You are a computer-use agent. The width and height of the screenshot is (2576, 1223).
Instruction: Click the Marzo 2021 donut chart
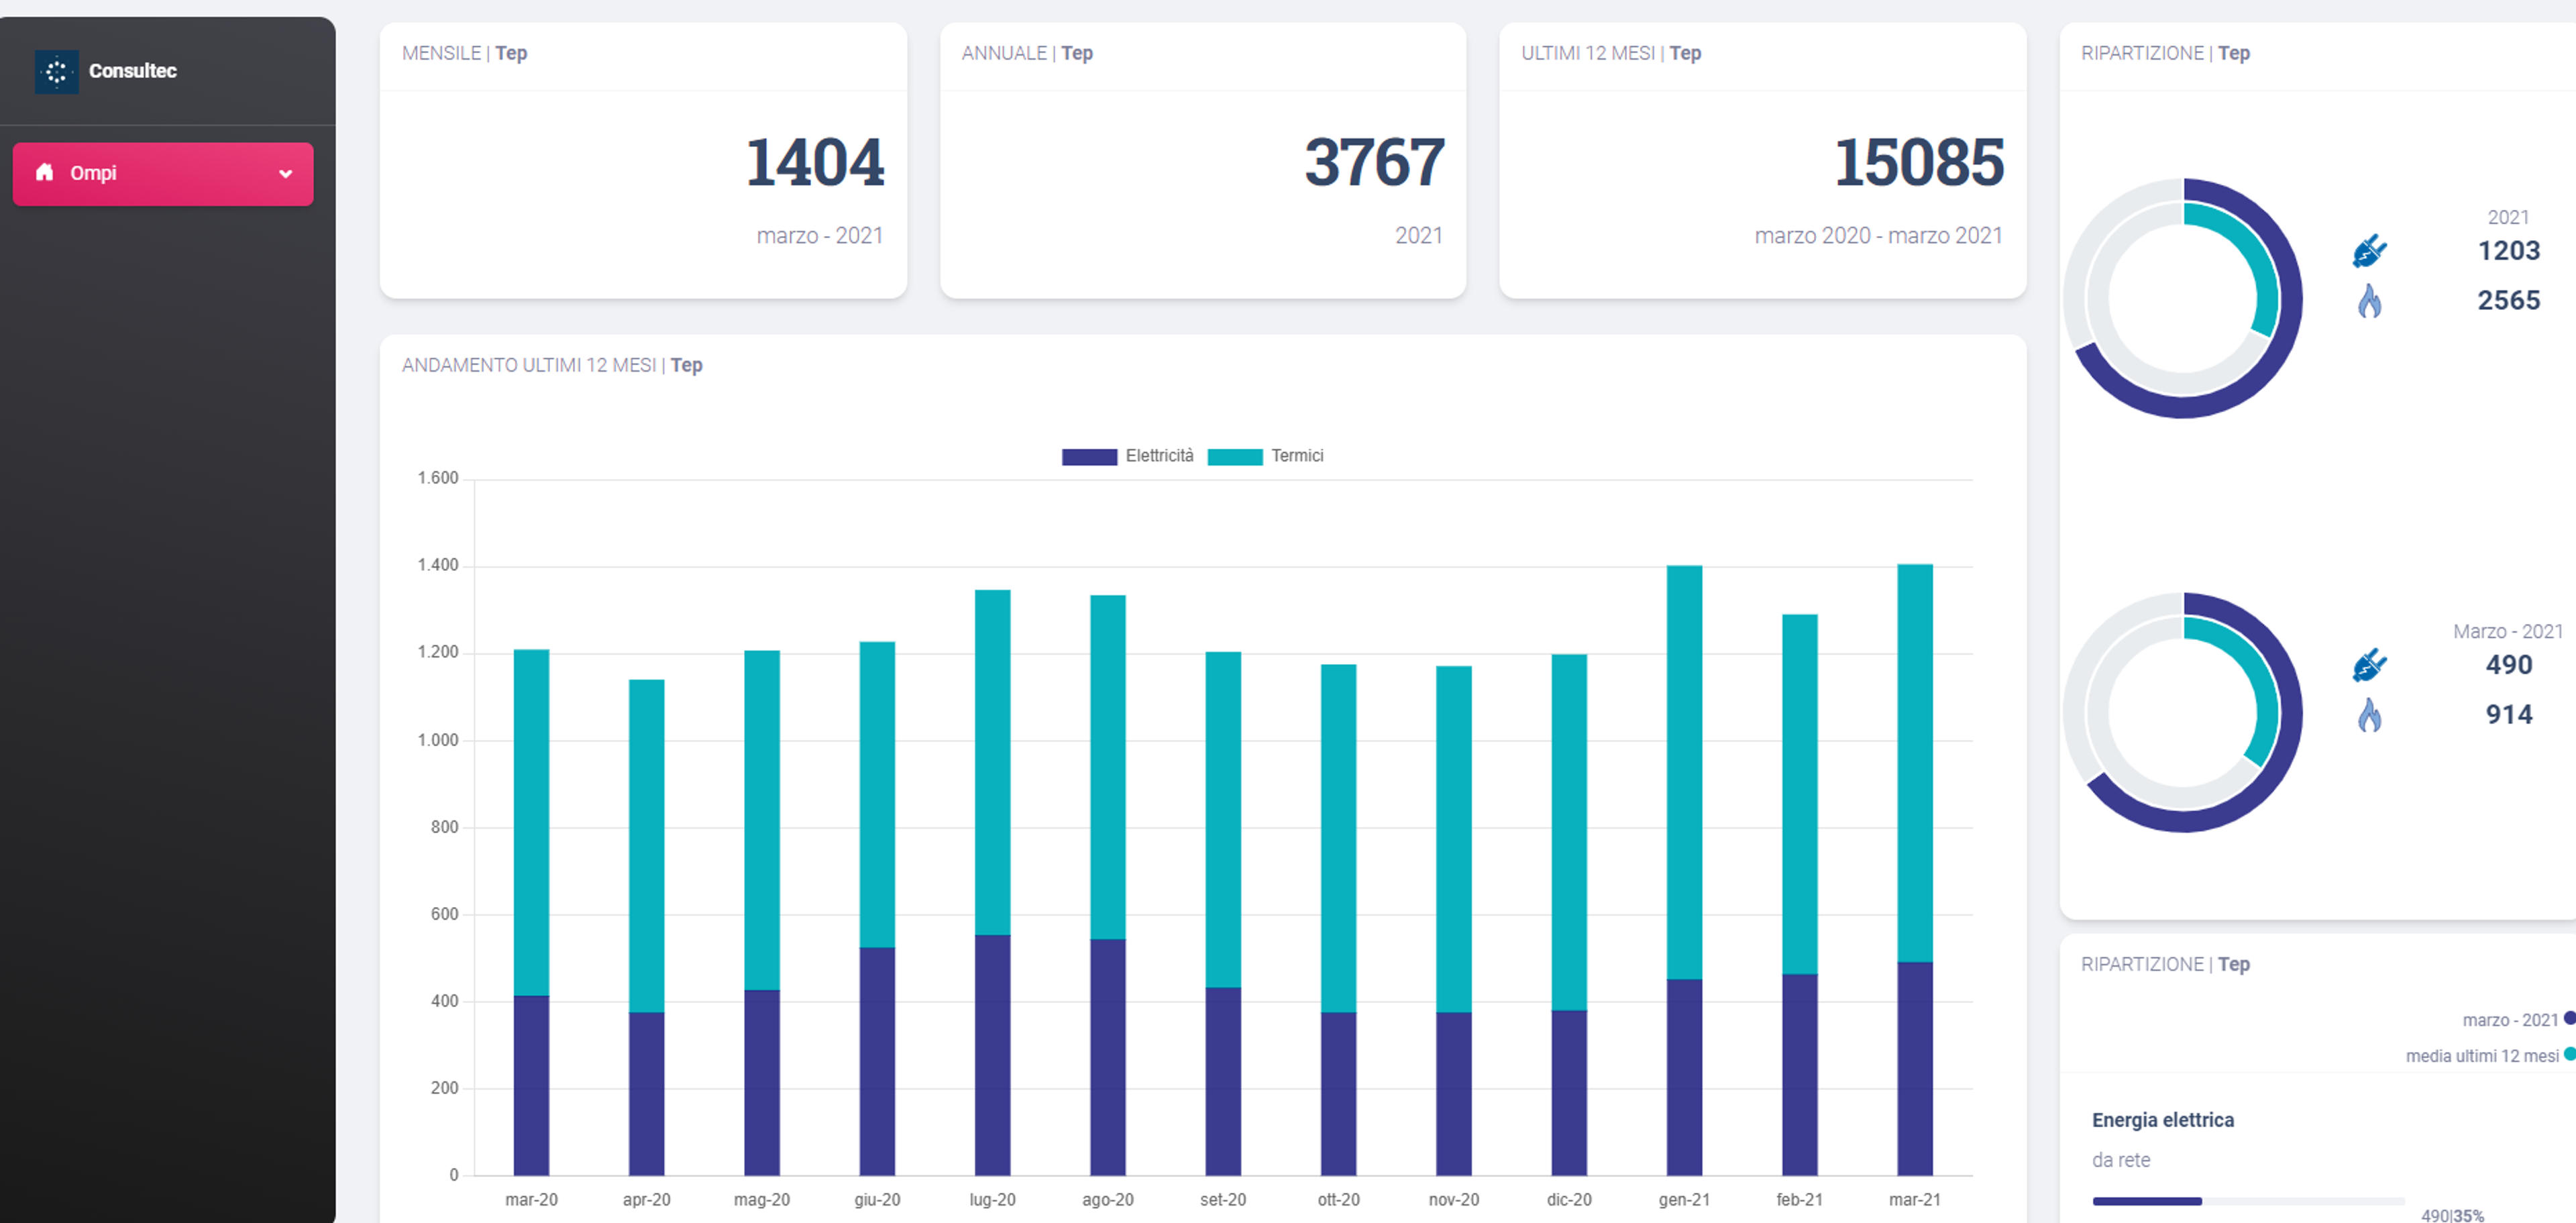coord(2183,712)
